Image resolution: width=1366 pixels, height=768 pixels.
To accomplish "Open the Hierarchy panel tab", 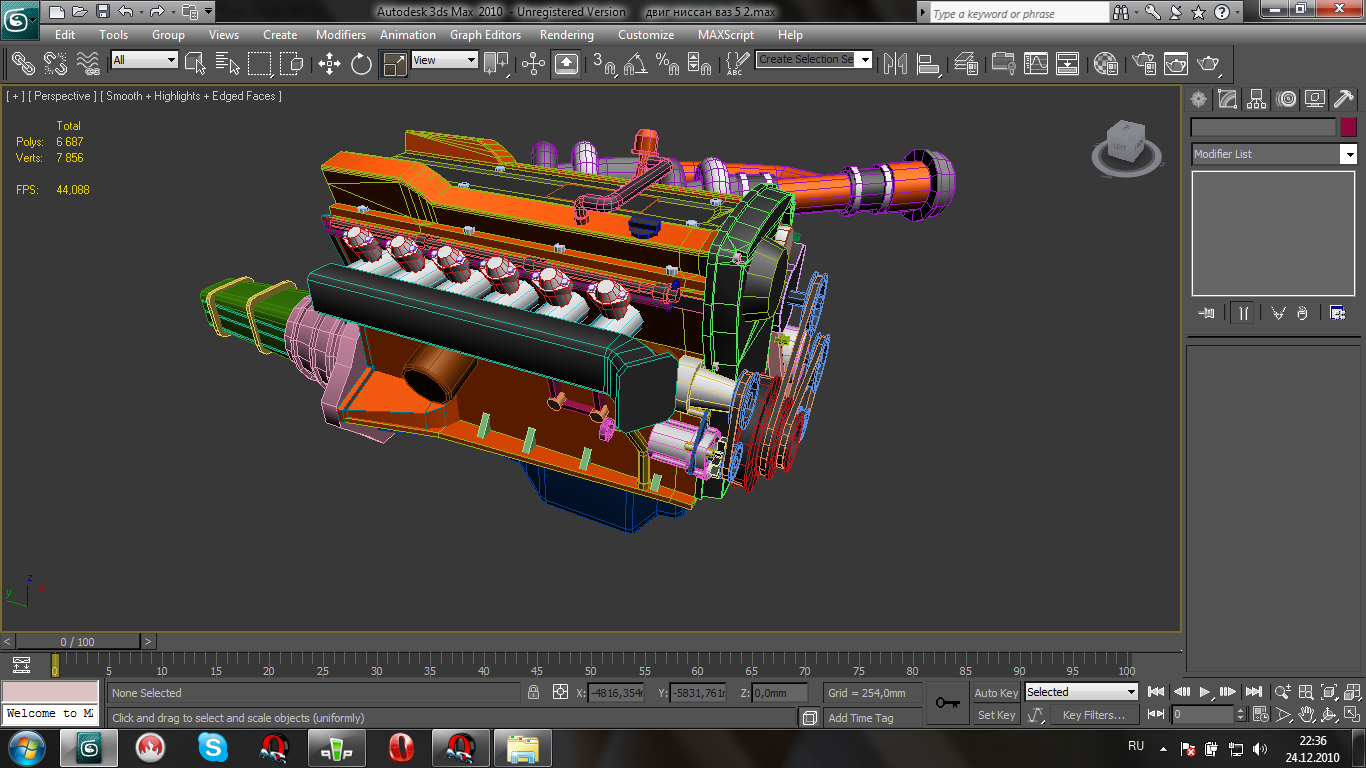I will click(x=1257, y=99).
